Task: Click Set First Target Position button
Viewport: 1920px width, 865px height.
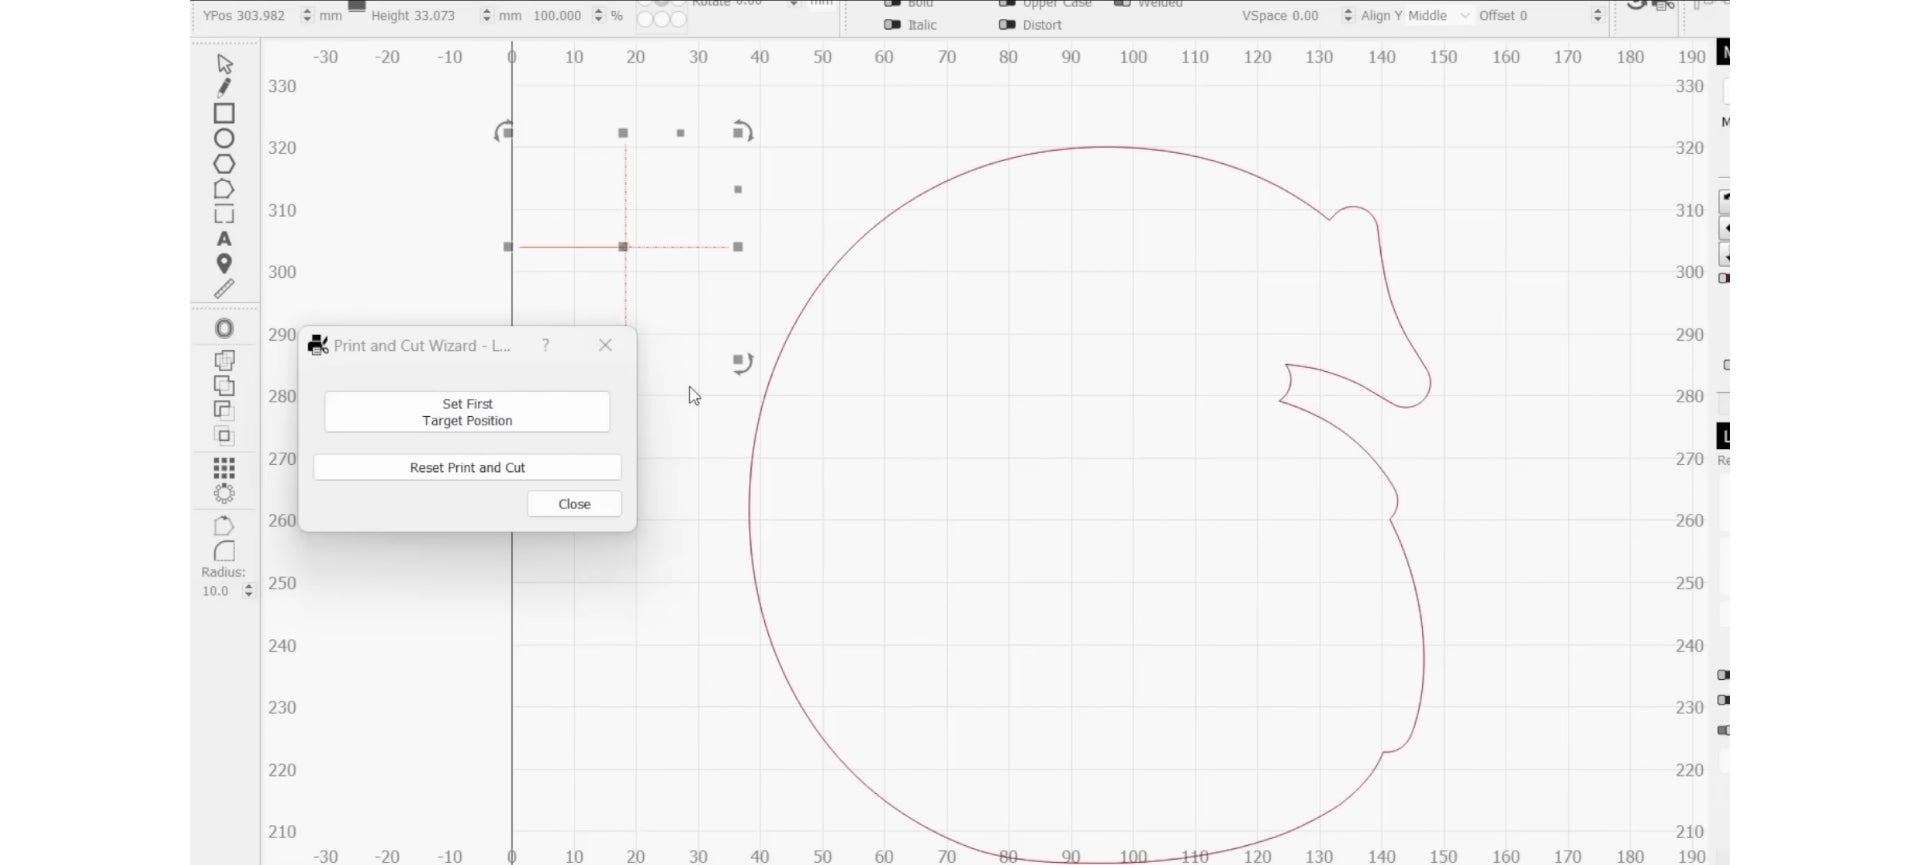Action: (x=467, y=412)
